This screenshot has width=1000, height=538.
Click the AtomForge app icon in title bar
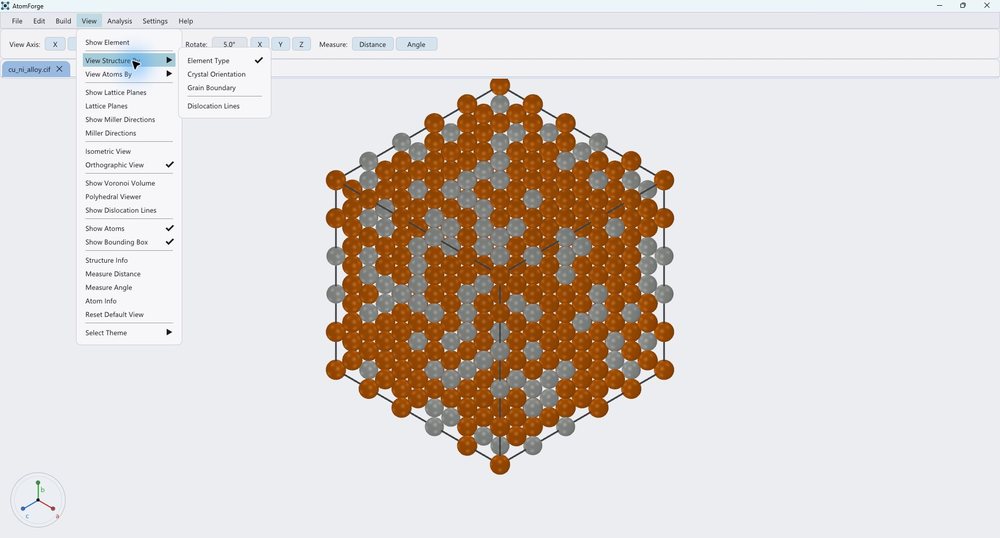[6, 6]
